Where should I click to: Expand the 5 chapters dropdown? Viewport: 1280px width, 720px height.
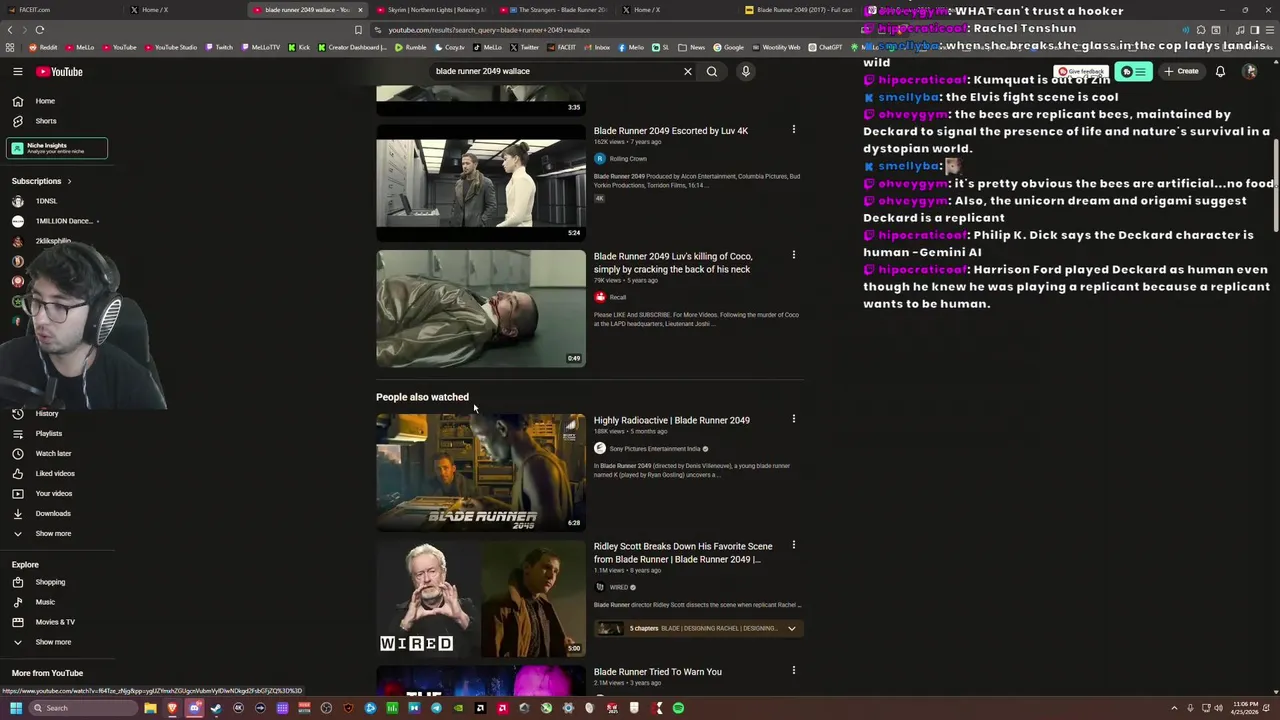pyautogui.click(x=791, y=628)
